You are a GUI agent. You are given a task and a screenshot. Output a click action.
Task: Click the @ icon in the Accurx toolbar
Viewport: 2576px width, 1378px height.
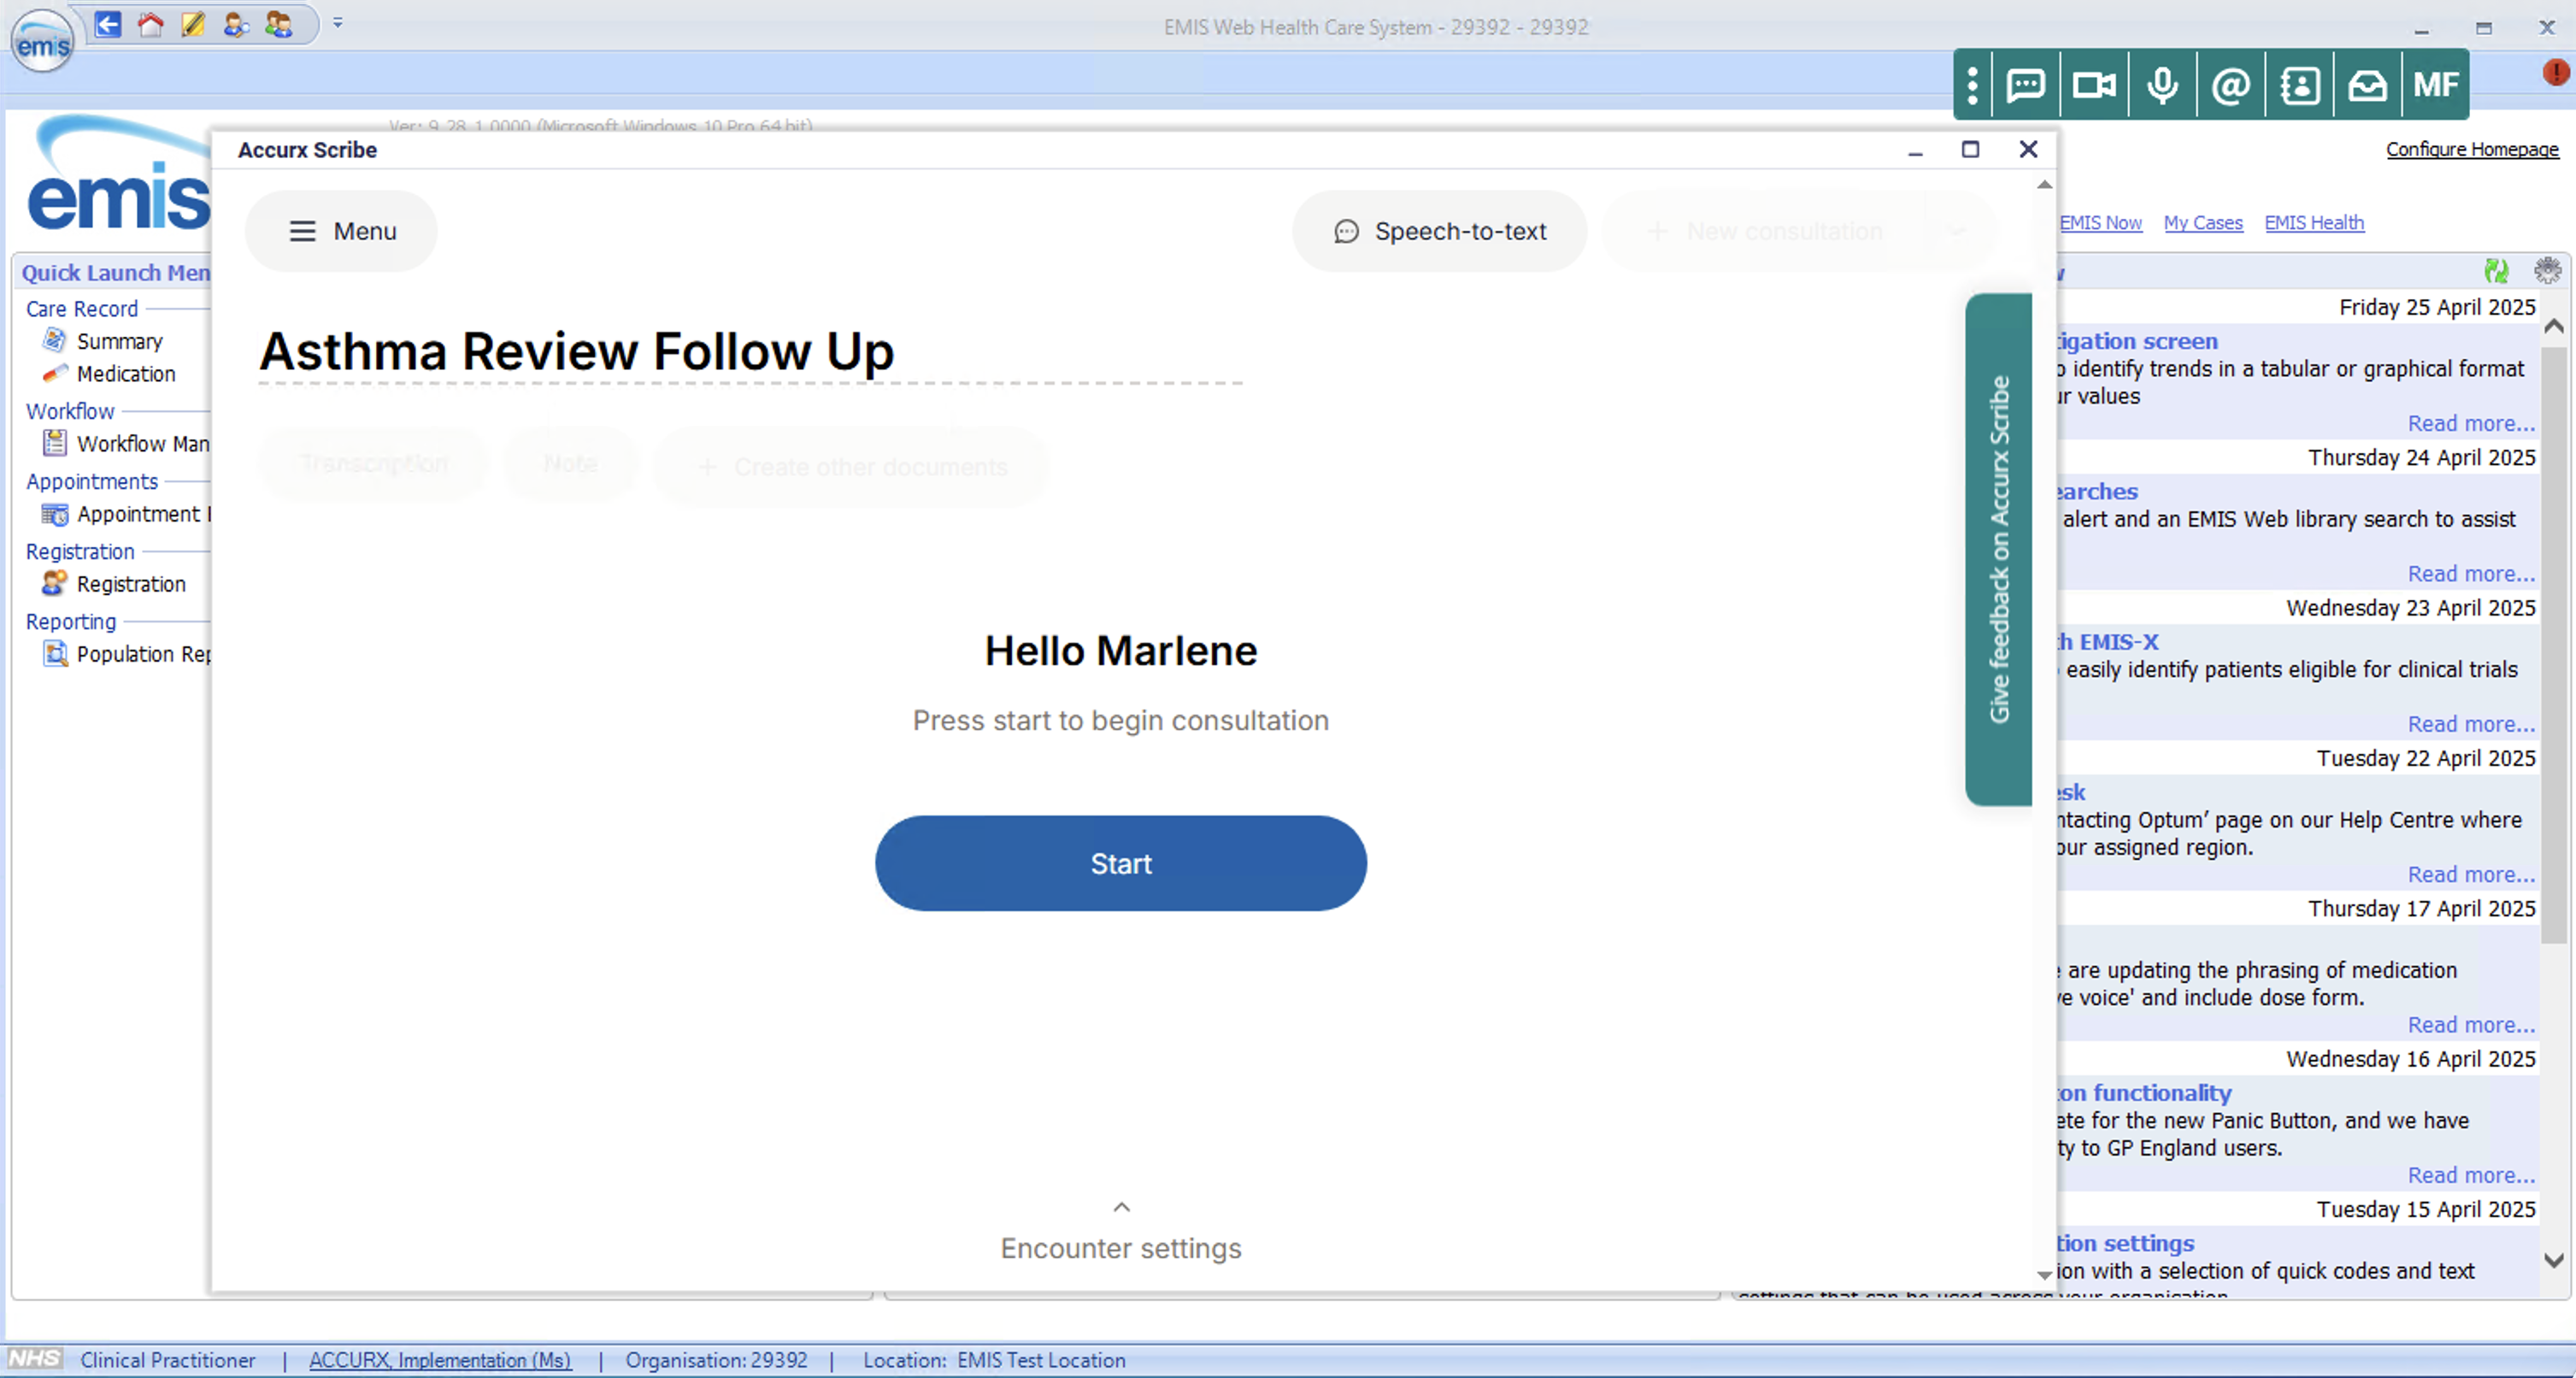[x=2231, y=85]
